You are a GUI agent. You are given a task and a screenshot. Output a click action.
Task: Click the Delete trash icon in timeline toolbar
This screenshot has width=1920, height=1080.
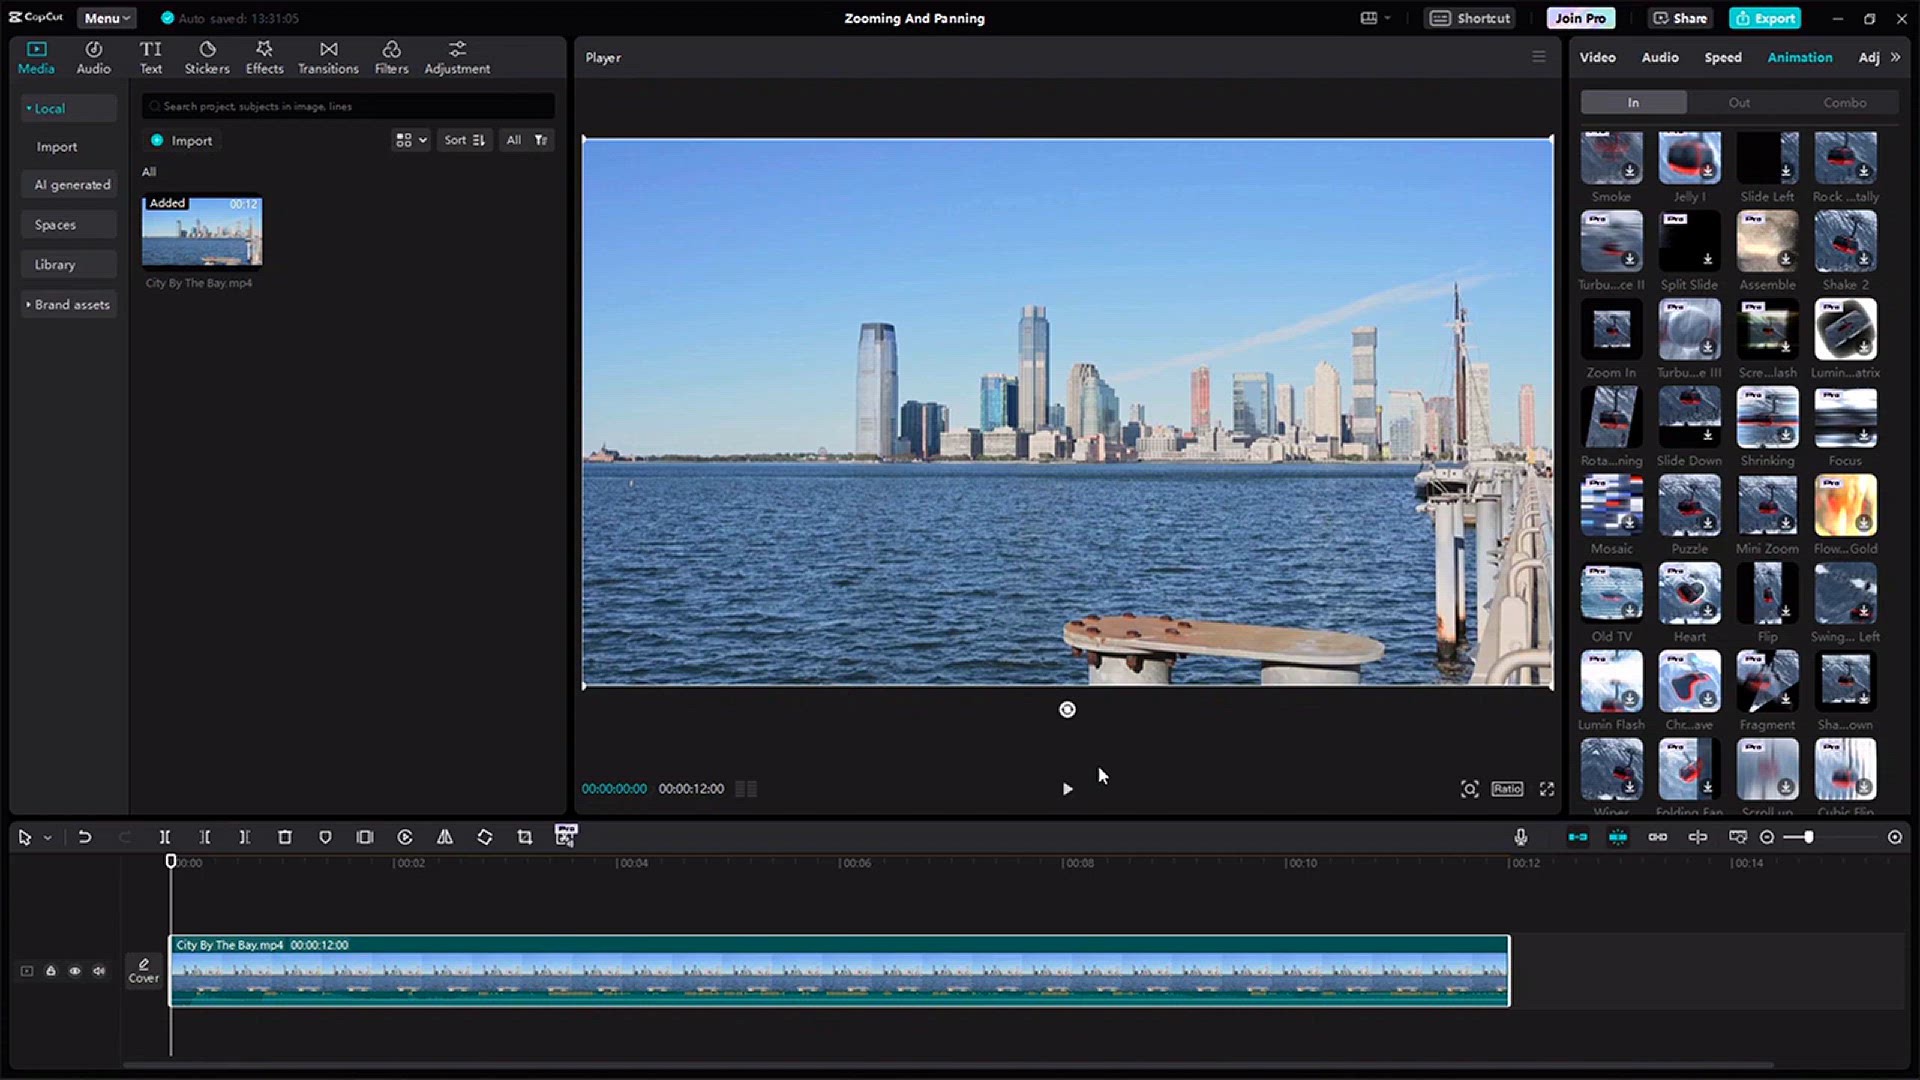[x=285, y=838]
